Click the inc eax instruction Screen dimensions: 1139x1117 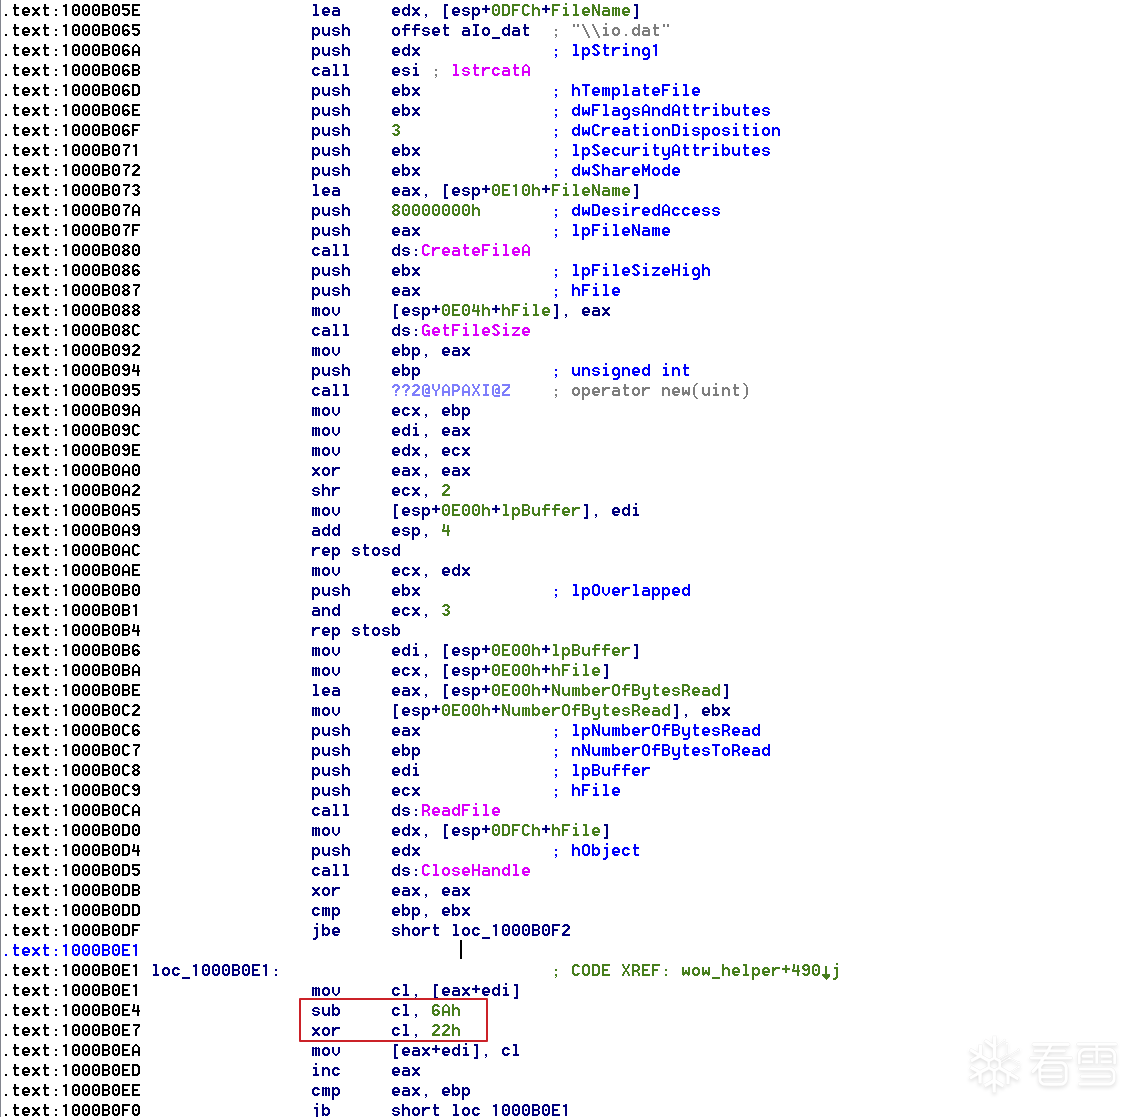pos(365,1071)
